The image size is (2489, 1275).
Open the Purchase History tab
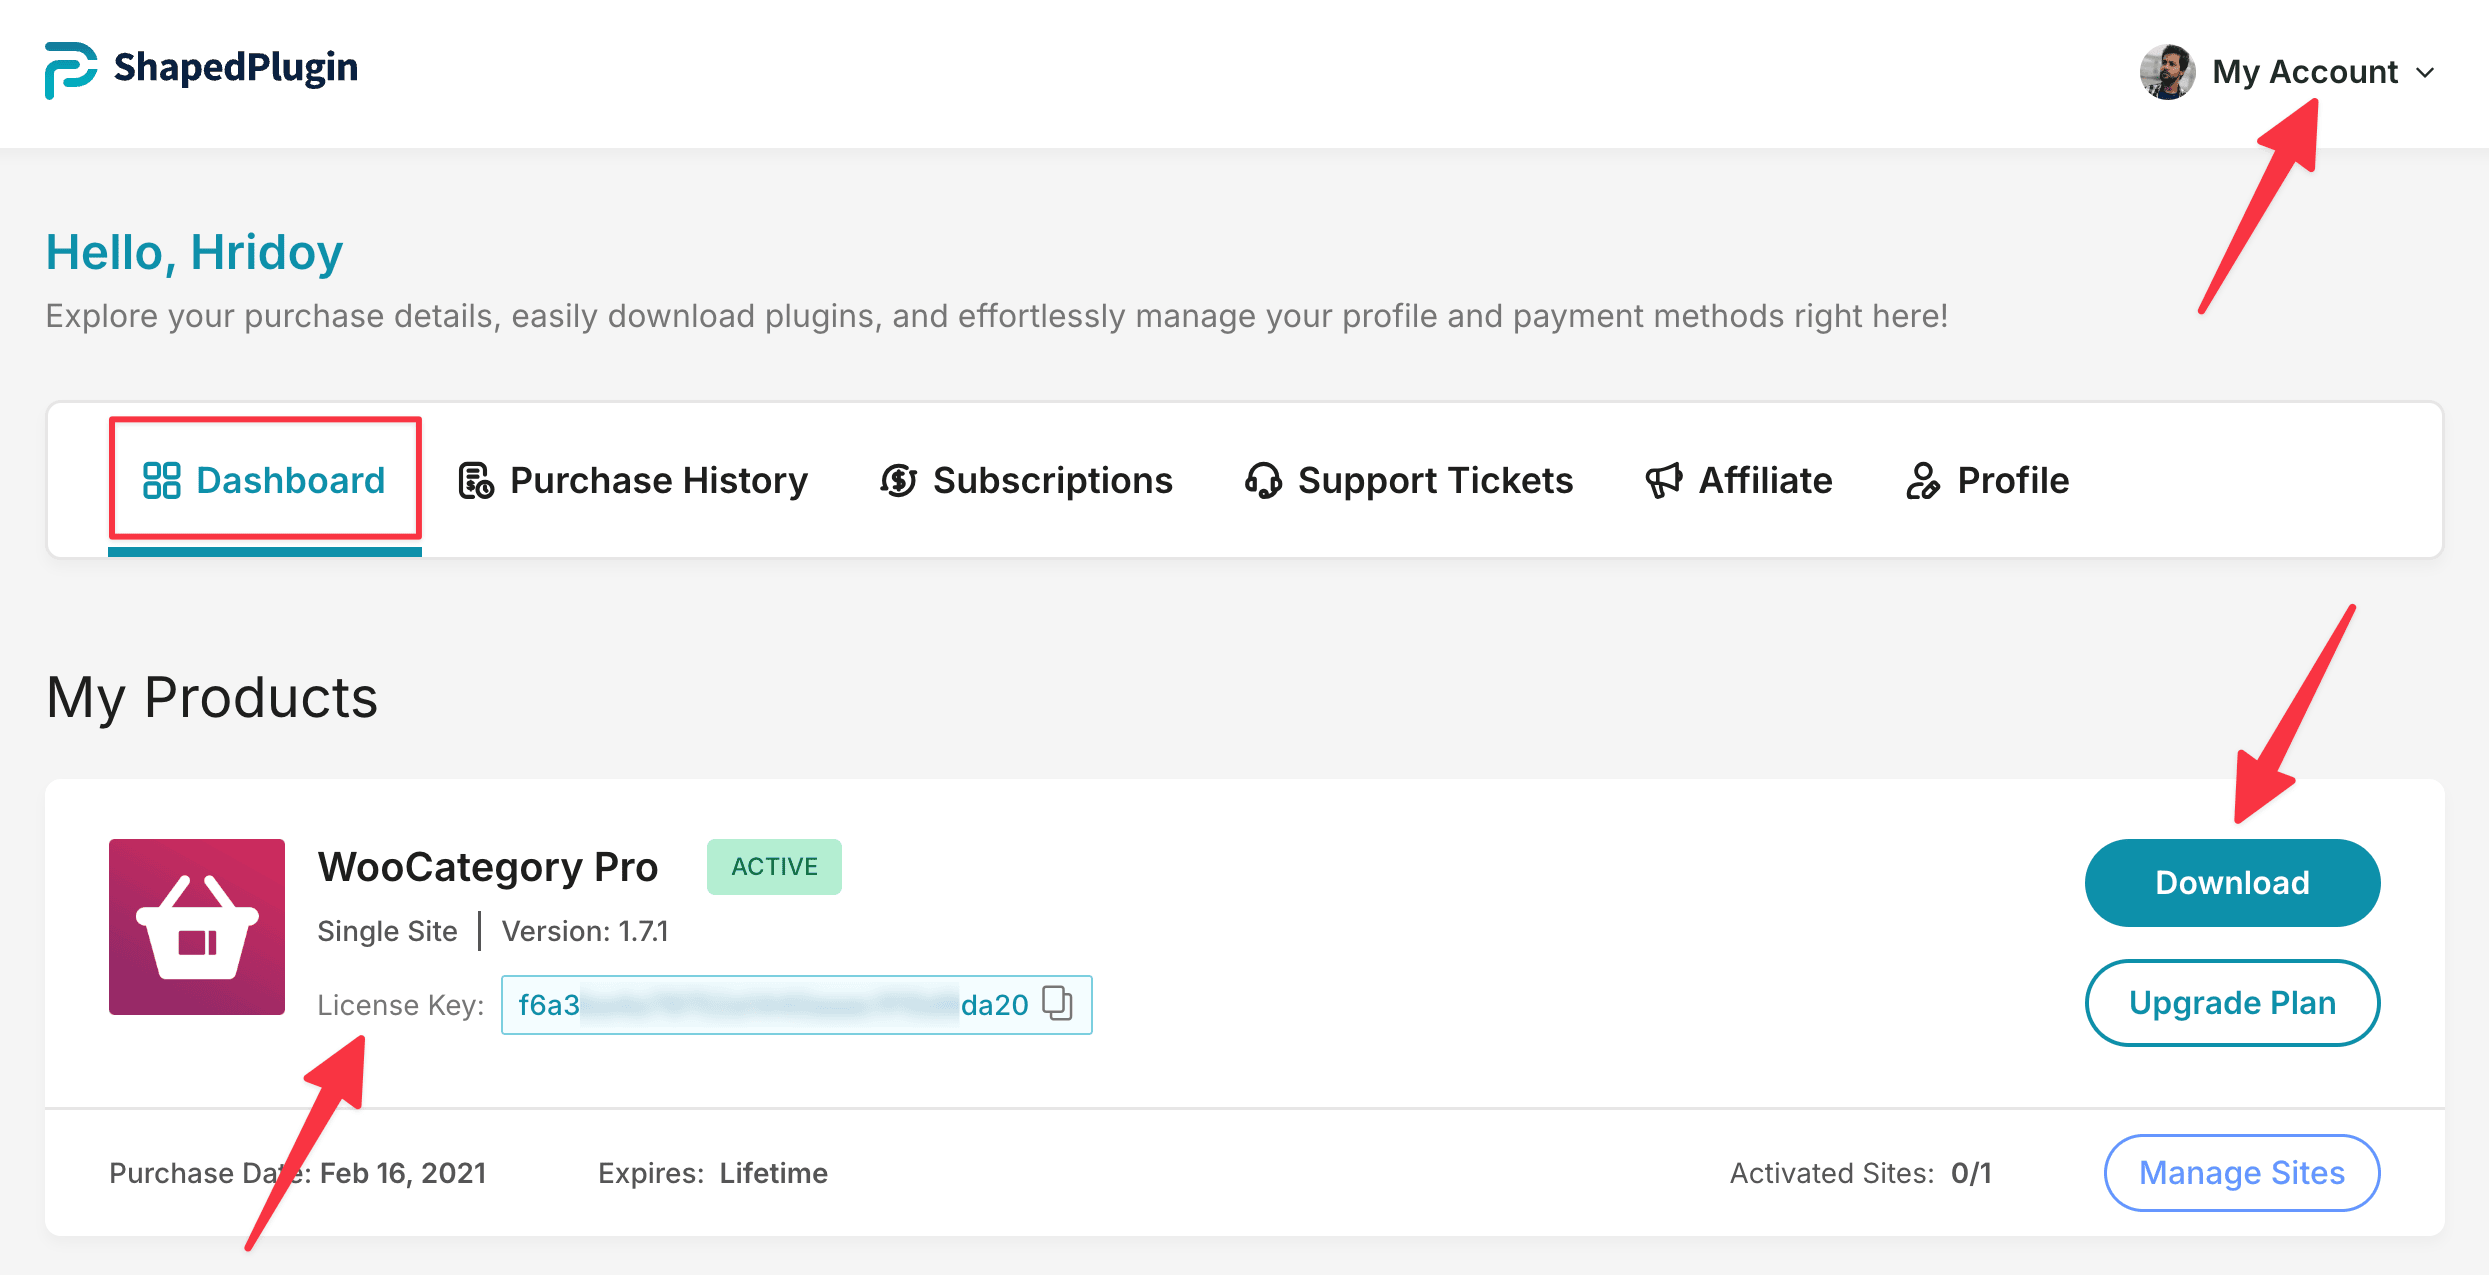[658, 481]
